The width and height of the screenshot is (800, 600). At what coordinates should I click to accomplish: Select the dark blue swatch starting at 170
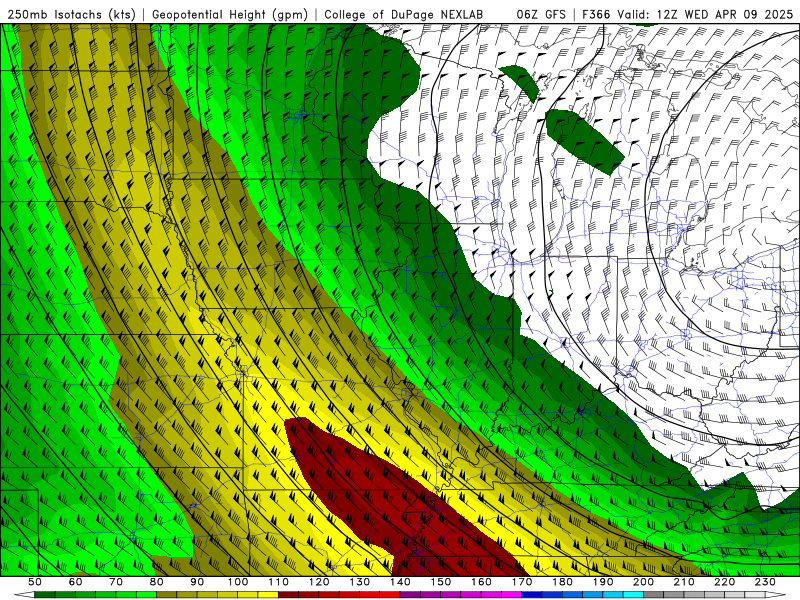click(532, 594)
